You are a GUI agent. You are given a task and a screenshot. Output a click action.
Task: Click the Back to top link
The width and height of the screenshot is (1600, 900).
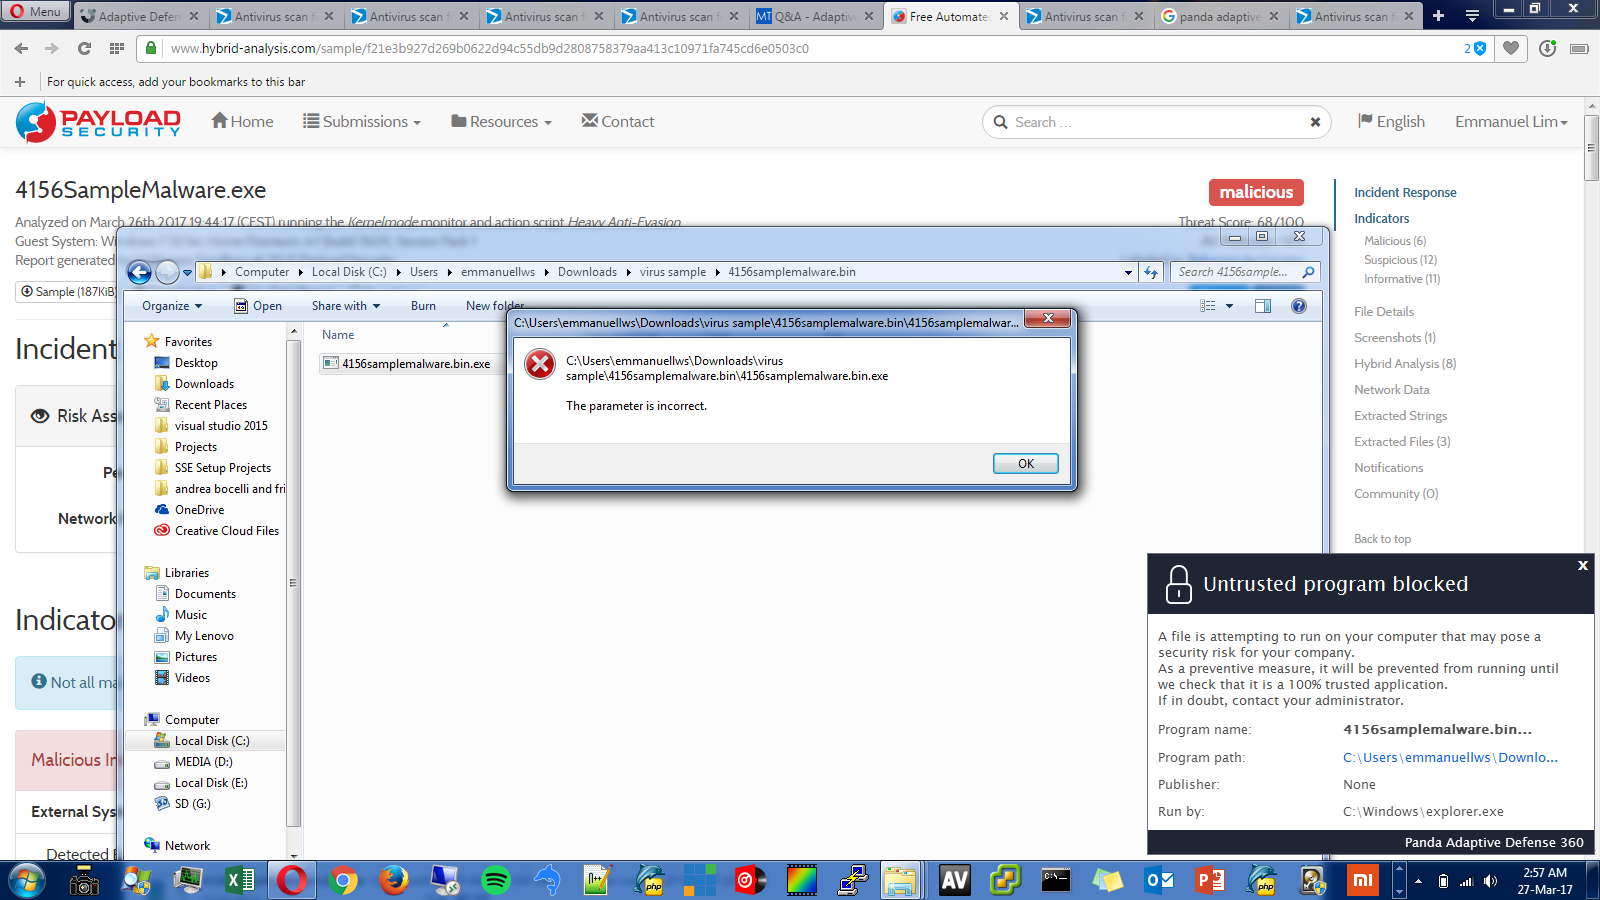click(1382, 539)
